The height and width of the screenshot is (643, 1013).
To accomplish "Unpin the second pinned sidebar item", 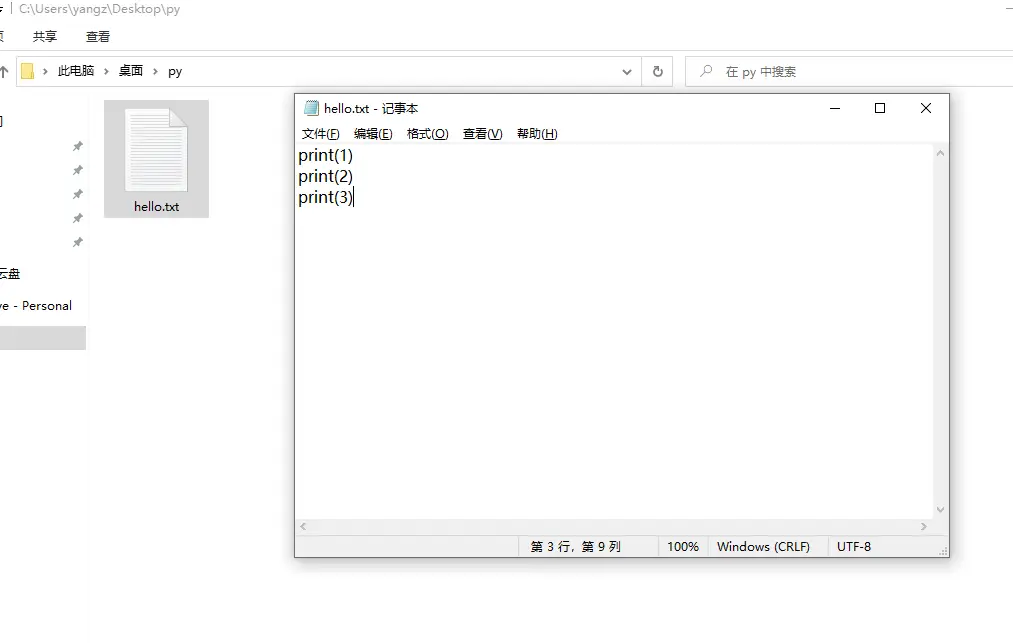I will 78,170.
